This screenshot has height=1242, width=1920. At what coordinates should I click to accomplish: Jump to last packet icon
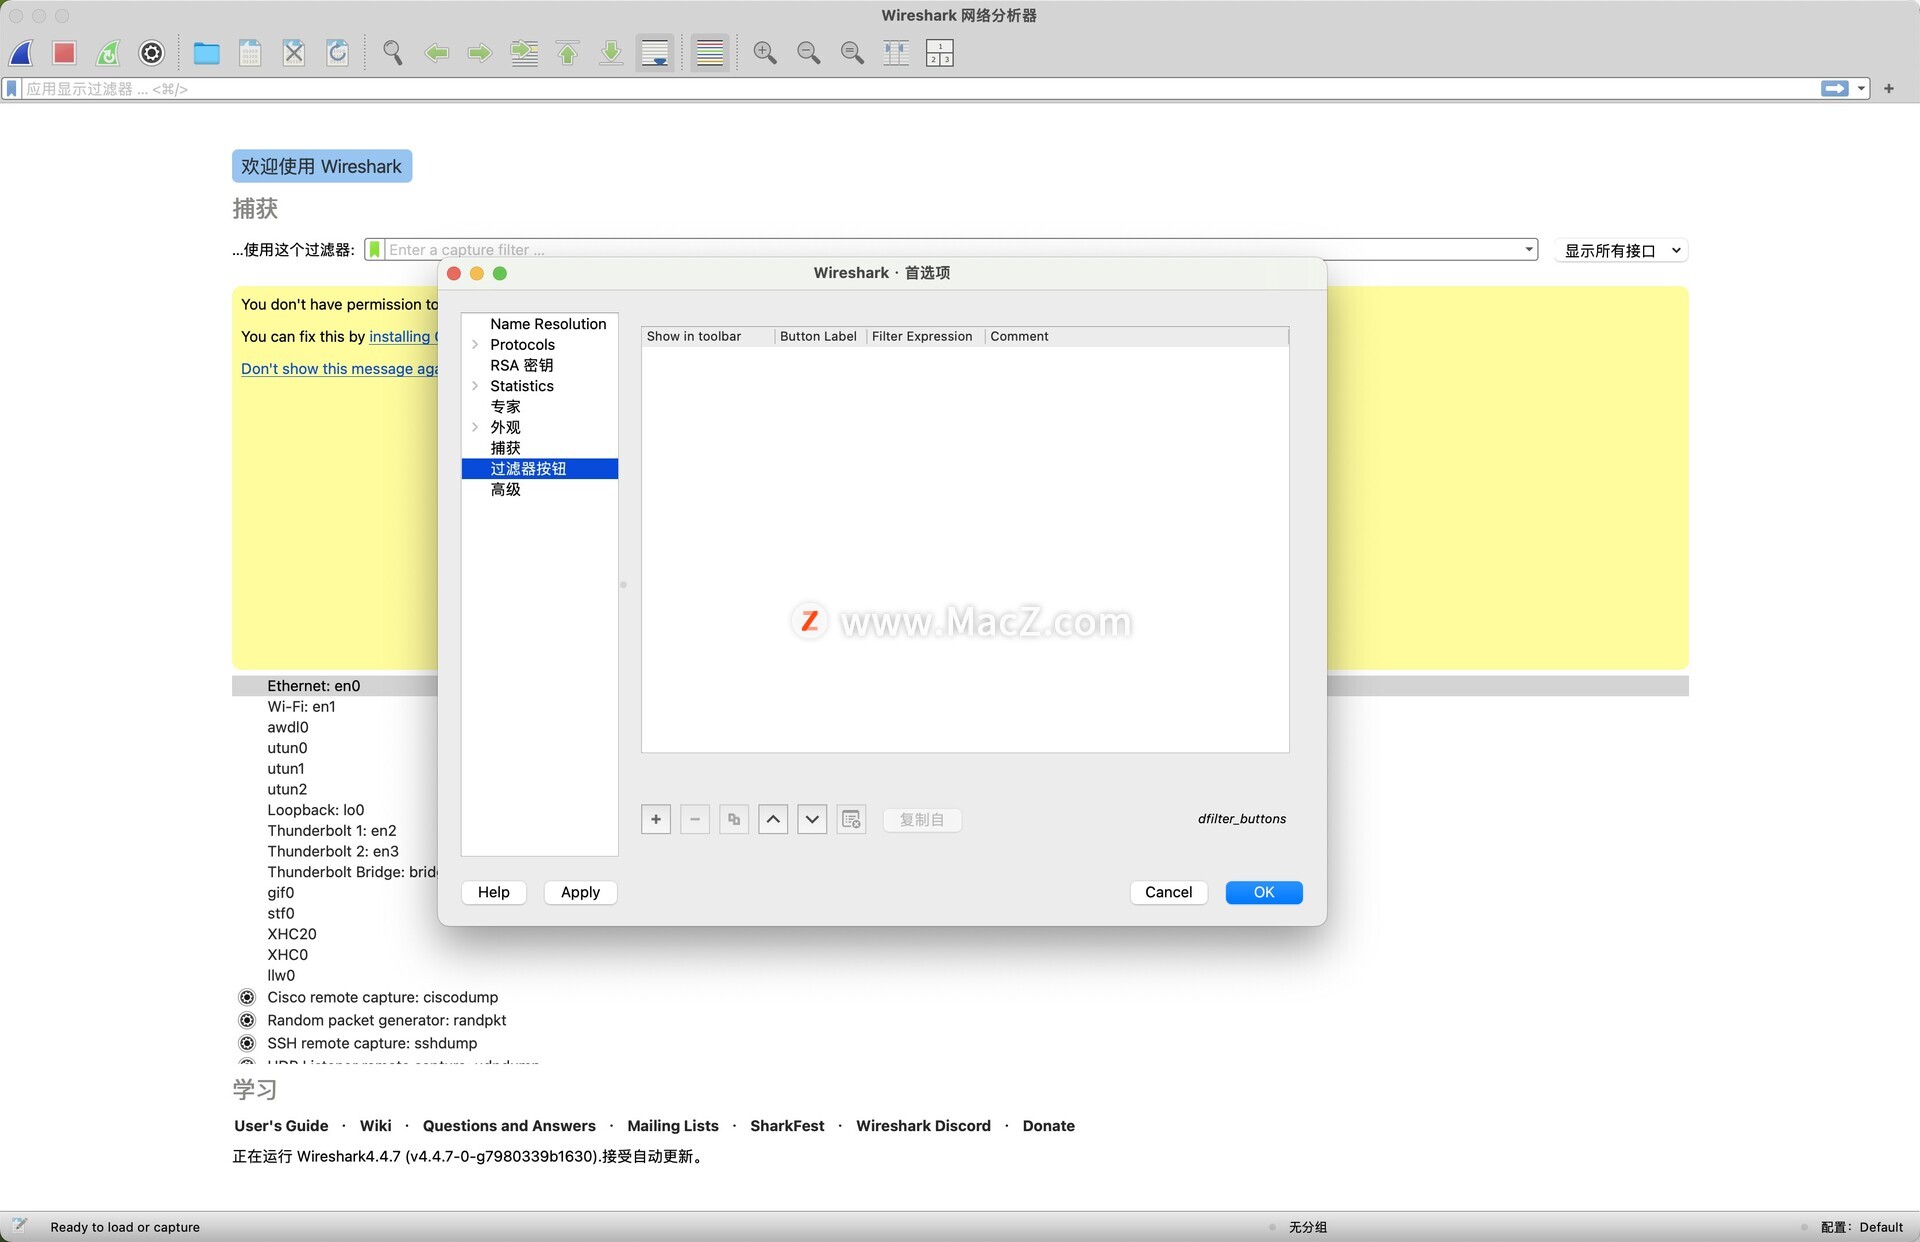tap(611, 53)
